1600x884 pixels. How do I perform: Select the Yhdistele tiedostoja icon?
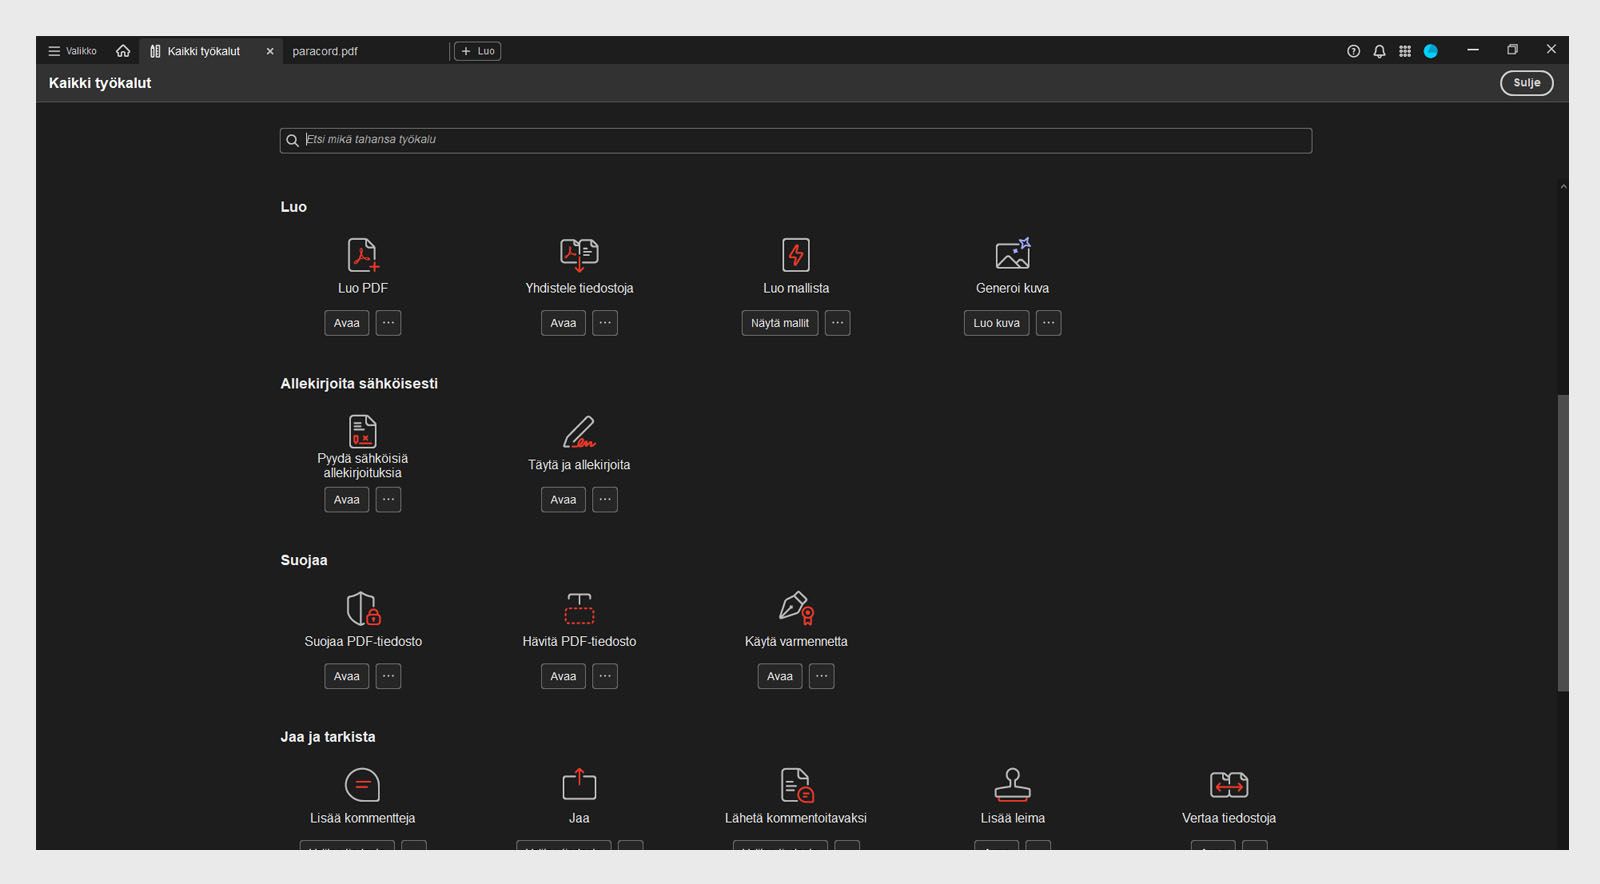pyautogui.click(x=579, y=255)
